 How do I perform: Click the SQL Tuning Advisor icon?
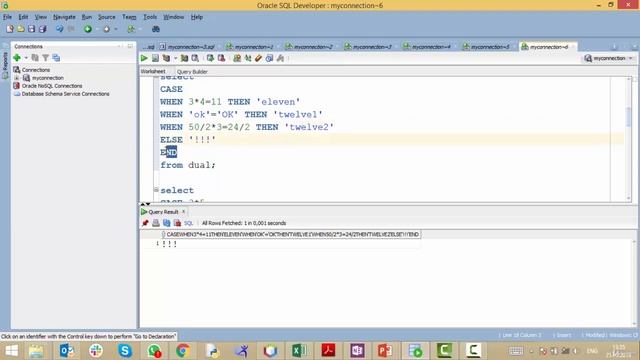click(195, 58)
